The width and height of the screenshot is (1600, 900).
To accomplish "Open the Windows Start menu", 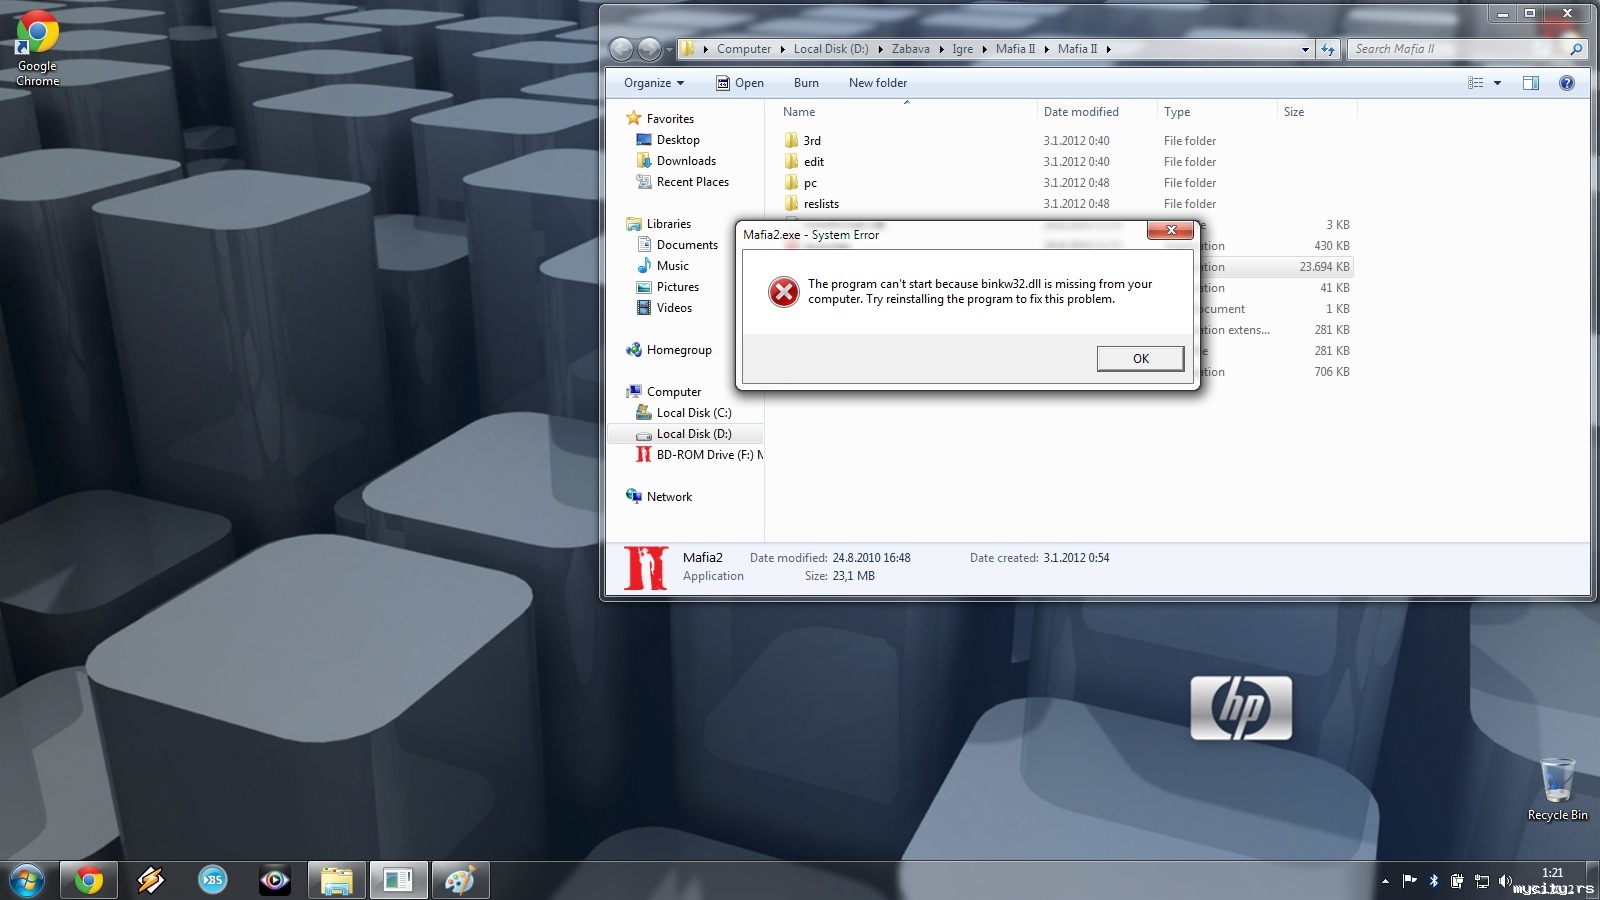I will [x=27, y=881].
